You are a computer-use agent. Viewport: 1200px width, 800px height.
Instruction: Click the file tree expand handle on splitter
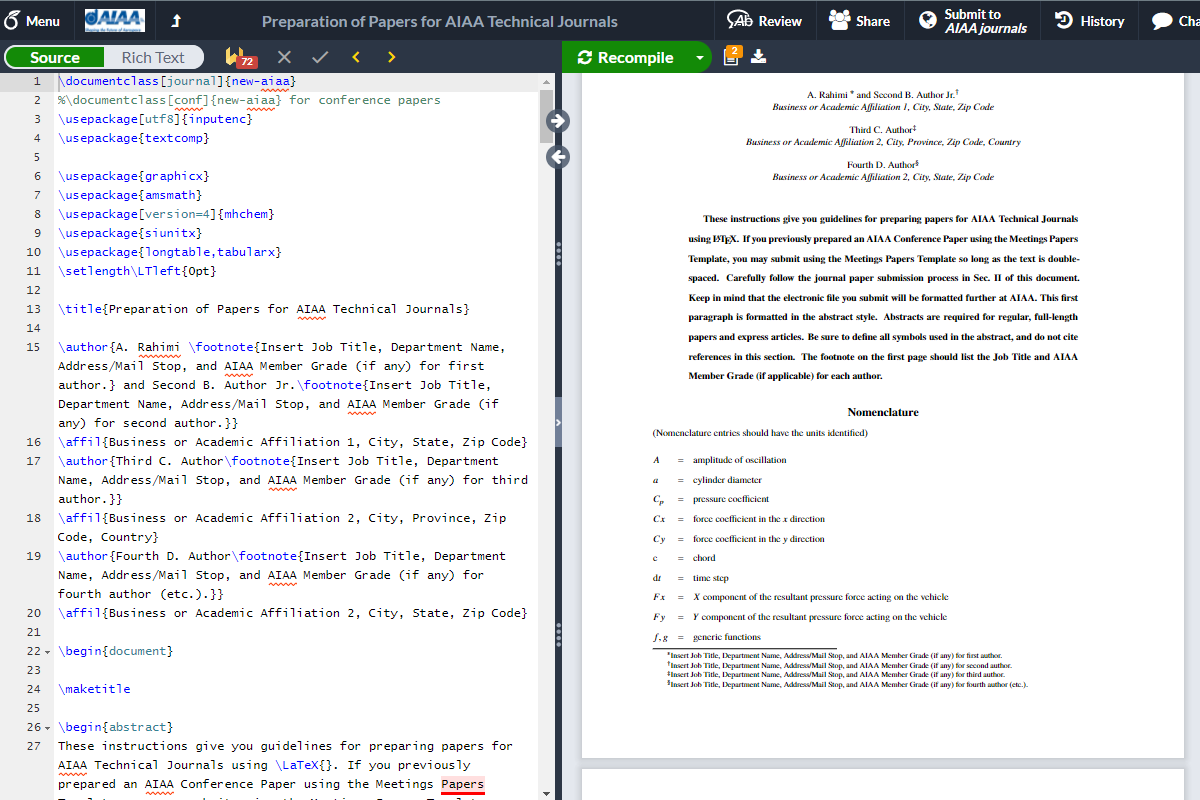(x=558, y=423)
